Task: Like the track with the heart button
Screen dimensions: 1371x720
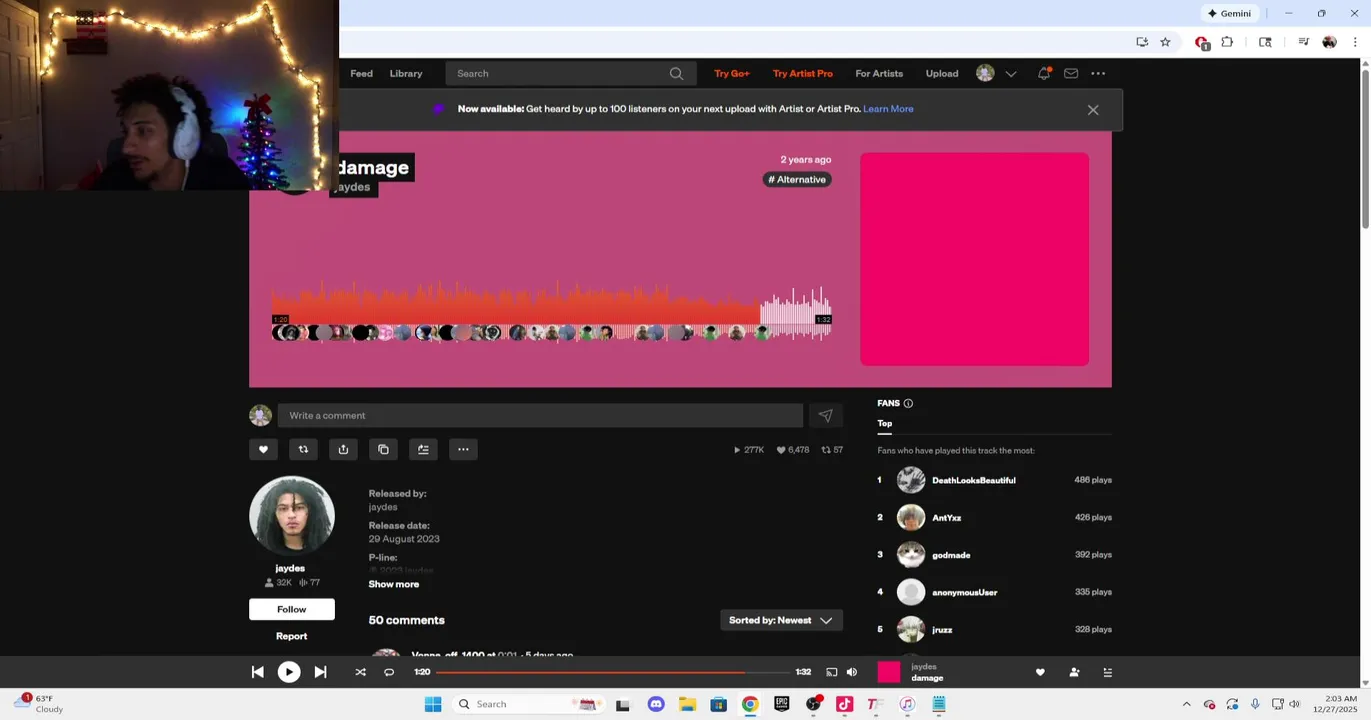Action: [x=263, y=449]
